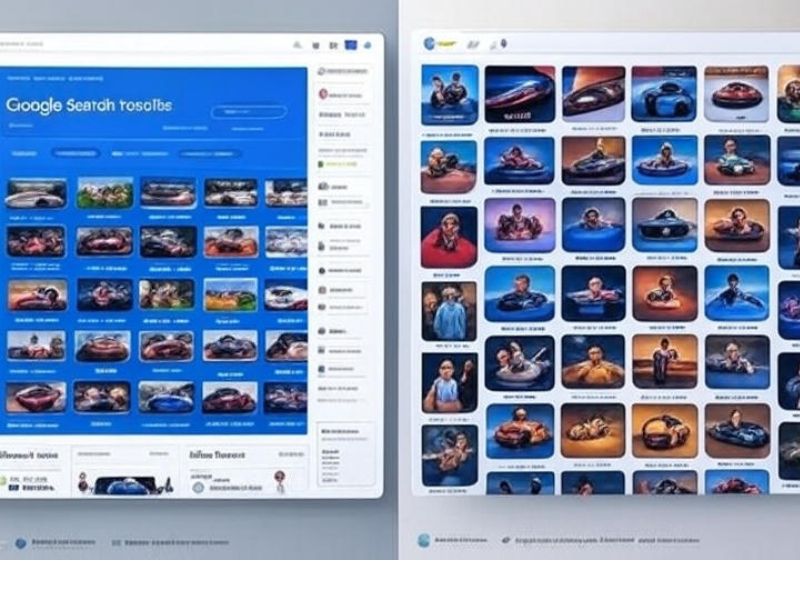
Task: Open the person in red thumbnail in right window's left column
Action: 449,237
